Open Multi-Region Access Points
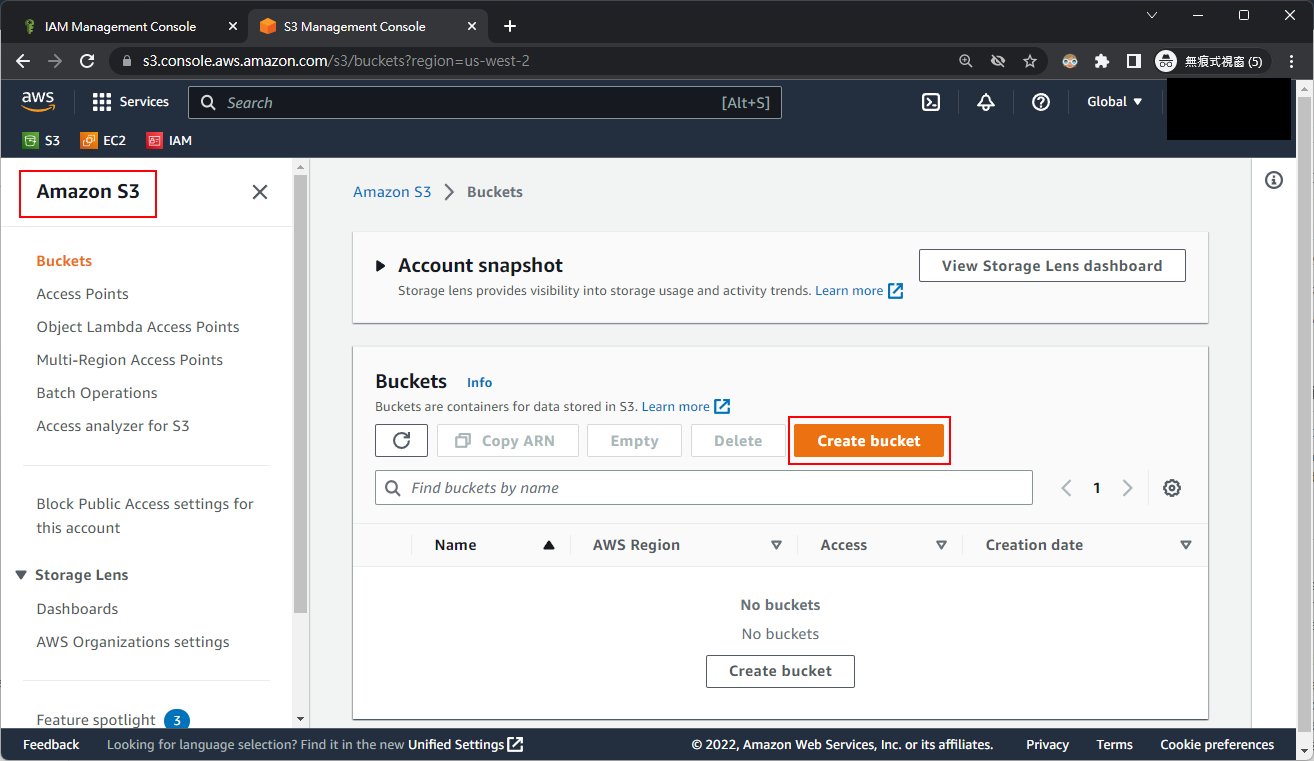This screenshot has height=761, width=1314. 130,360
